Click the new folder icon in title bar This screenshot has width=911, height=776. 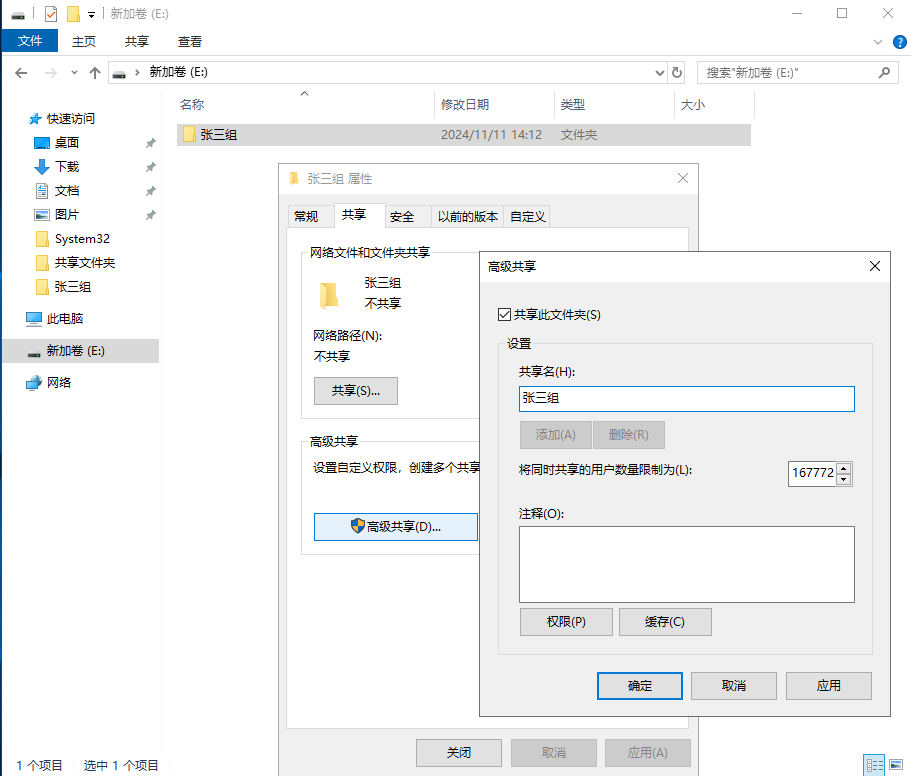pos(73,13)
